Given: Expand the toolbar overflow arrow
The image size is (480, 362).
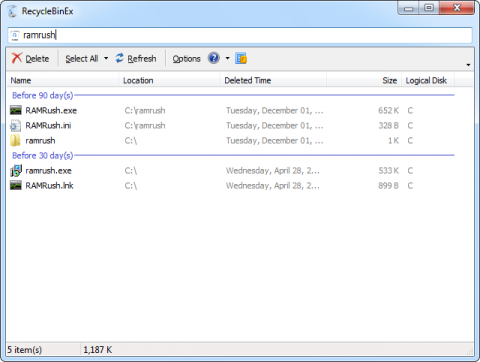Looking at the screenshot, I should coord(468,65).
